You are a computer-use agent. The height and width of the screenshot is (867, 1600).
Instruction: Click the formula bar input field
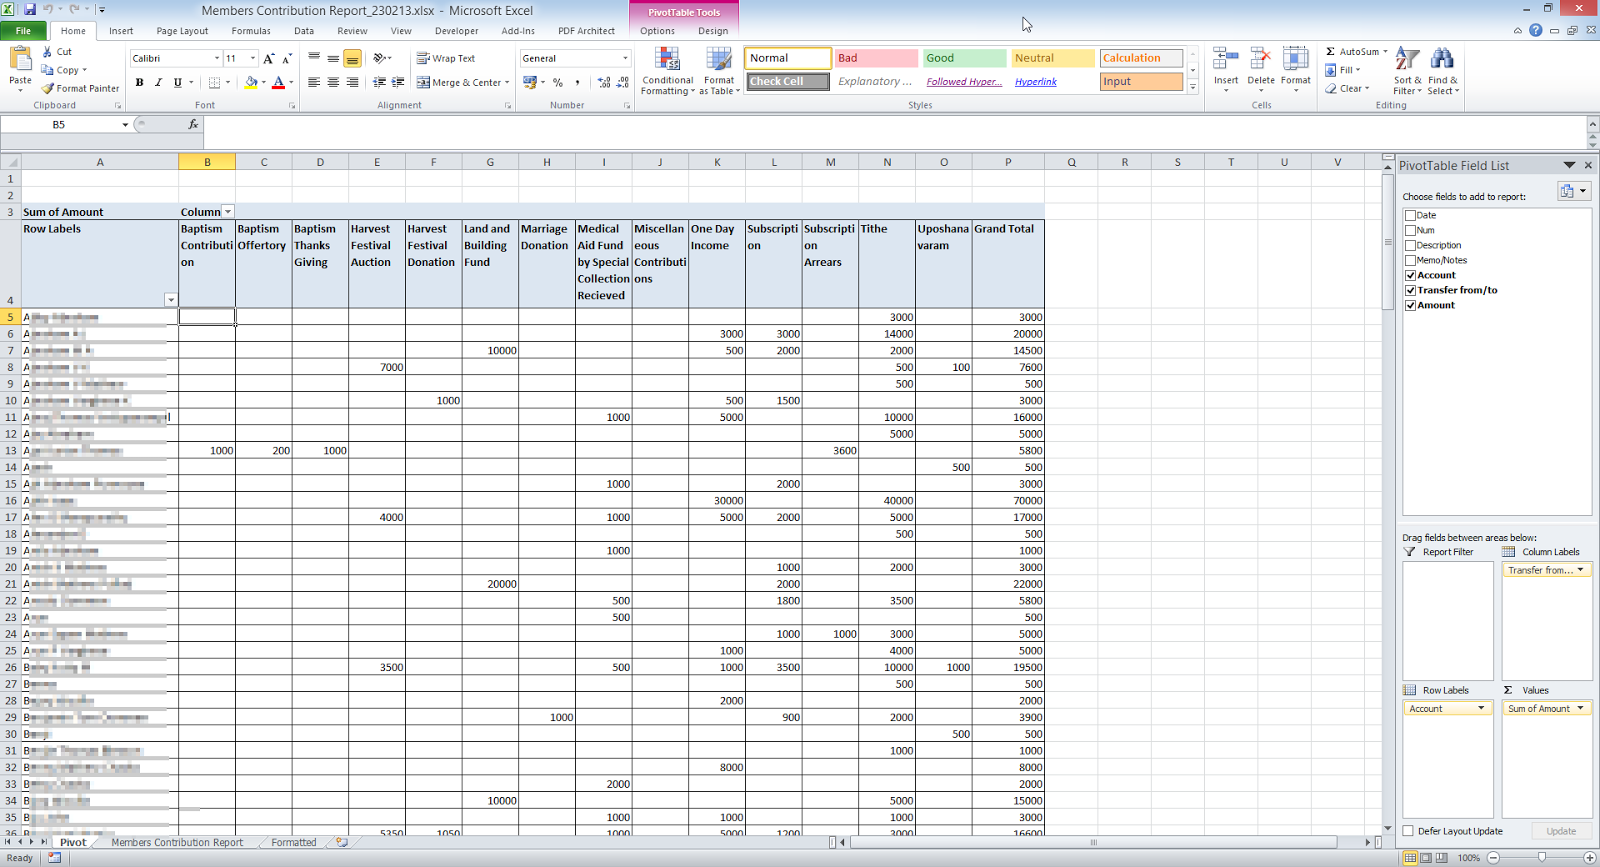893,125
